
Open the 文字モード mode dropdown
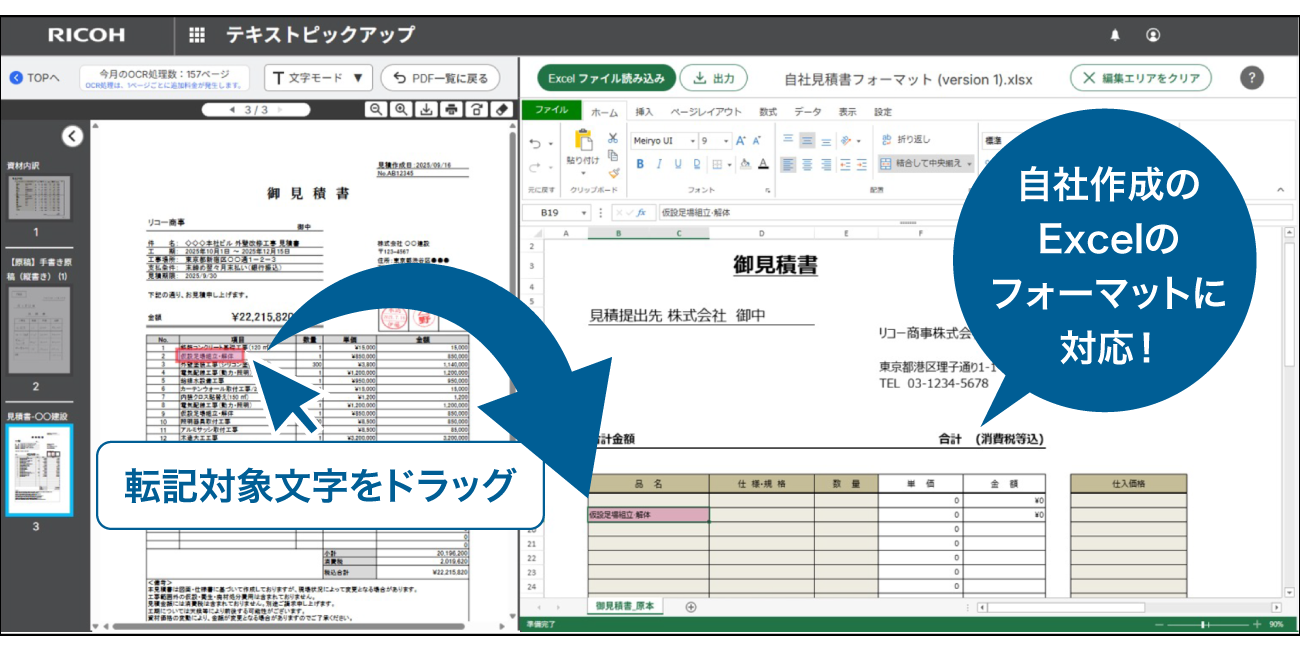(x=318, y=78)
